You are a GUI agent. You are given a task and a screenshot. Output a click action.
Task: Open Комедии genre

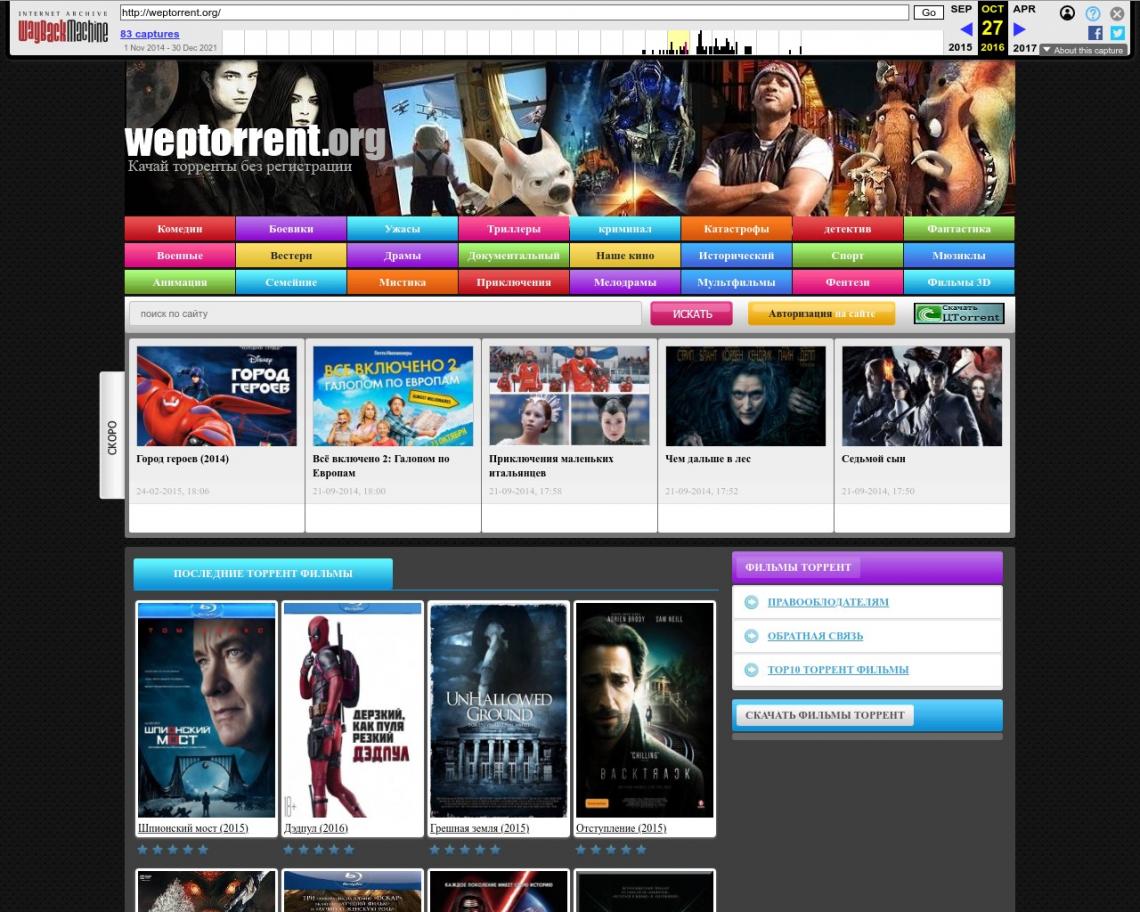point(180,228)
